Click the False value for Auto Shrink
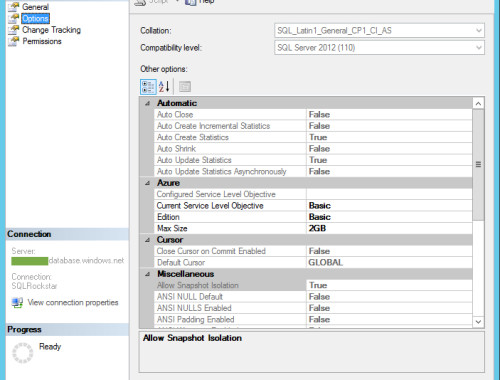The image size is (500, 380). coord(319,149)
